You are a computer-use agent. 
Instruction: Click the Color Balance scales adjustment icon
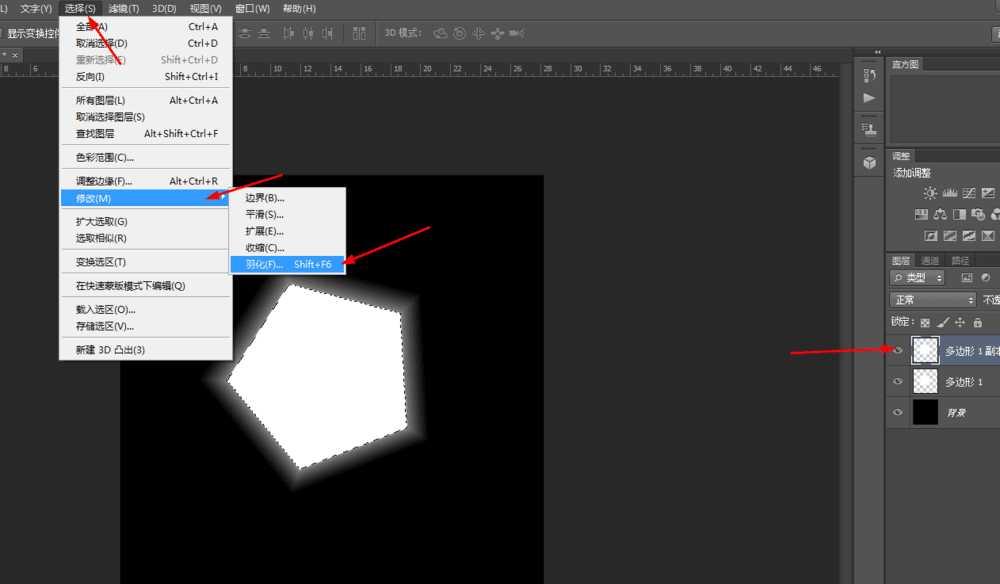point(940,214)
